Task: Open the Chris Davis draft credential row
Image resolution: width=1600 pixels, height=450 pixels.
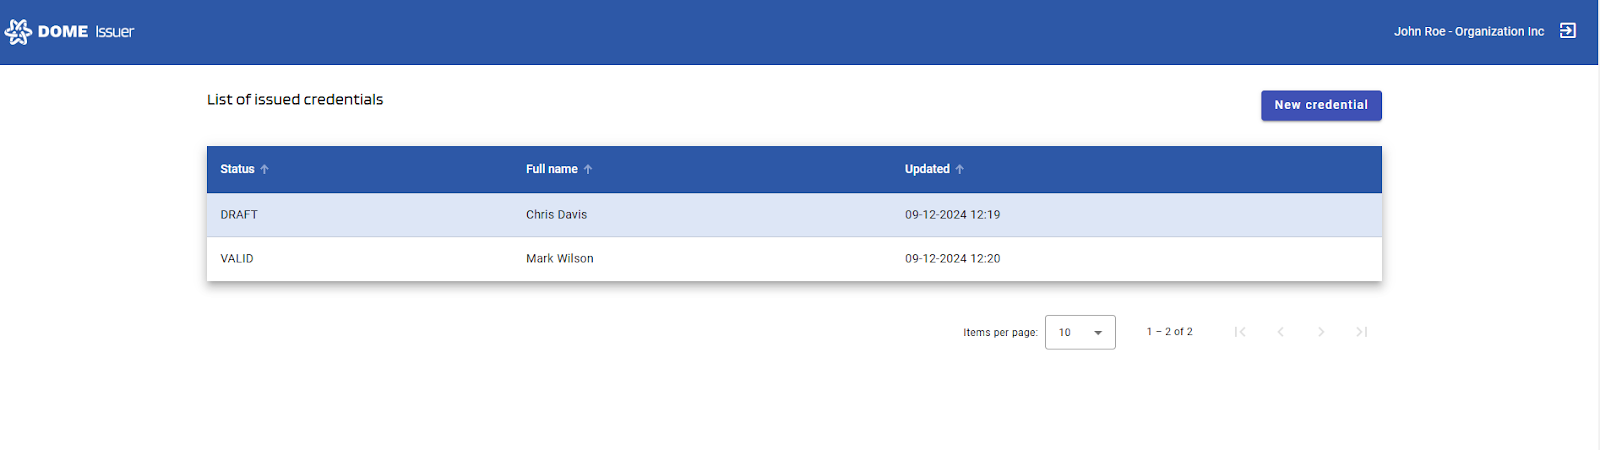Action: pos(556,215)
